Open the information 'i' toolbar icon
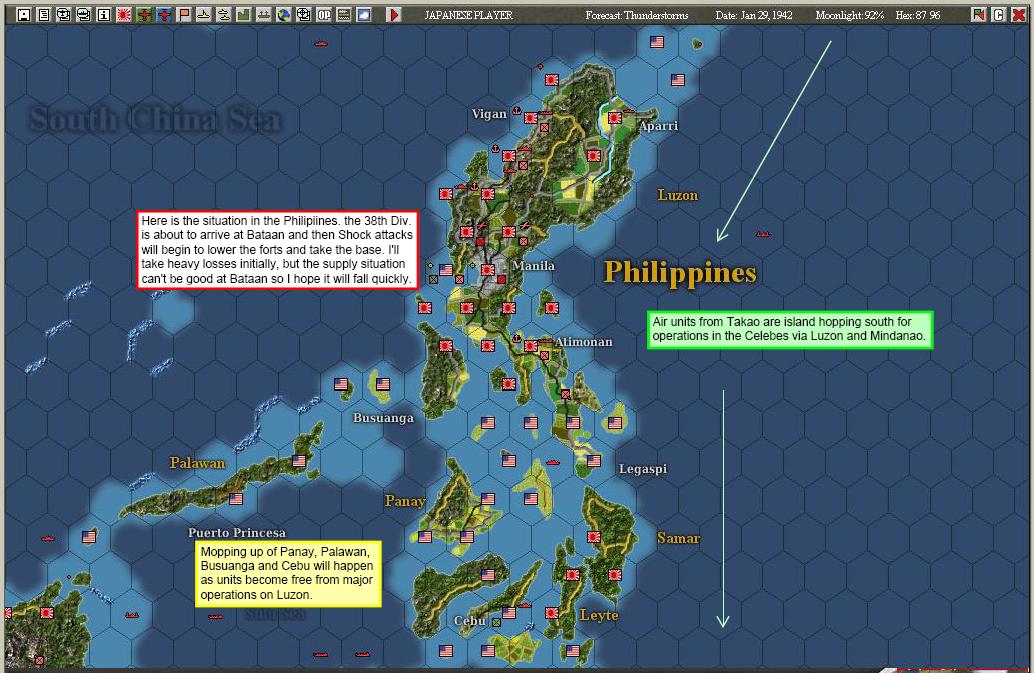Viewport: 1034px width, 673px height. tap(104, 15)
